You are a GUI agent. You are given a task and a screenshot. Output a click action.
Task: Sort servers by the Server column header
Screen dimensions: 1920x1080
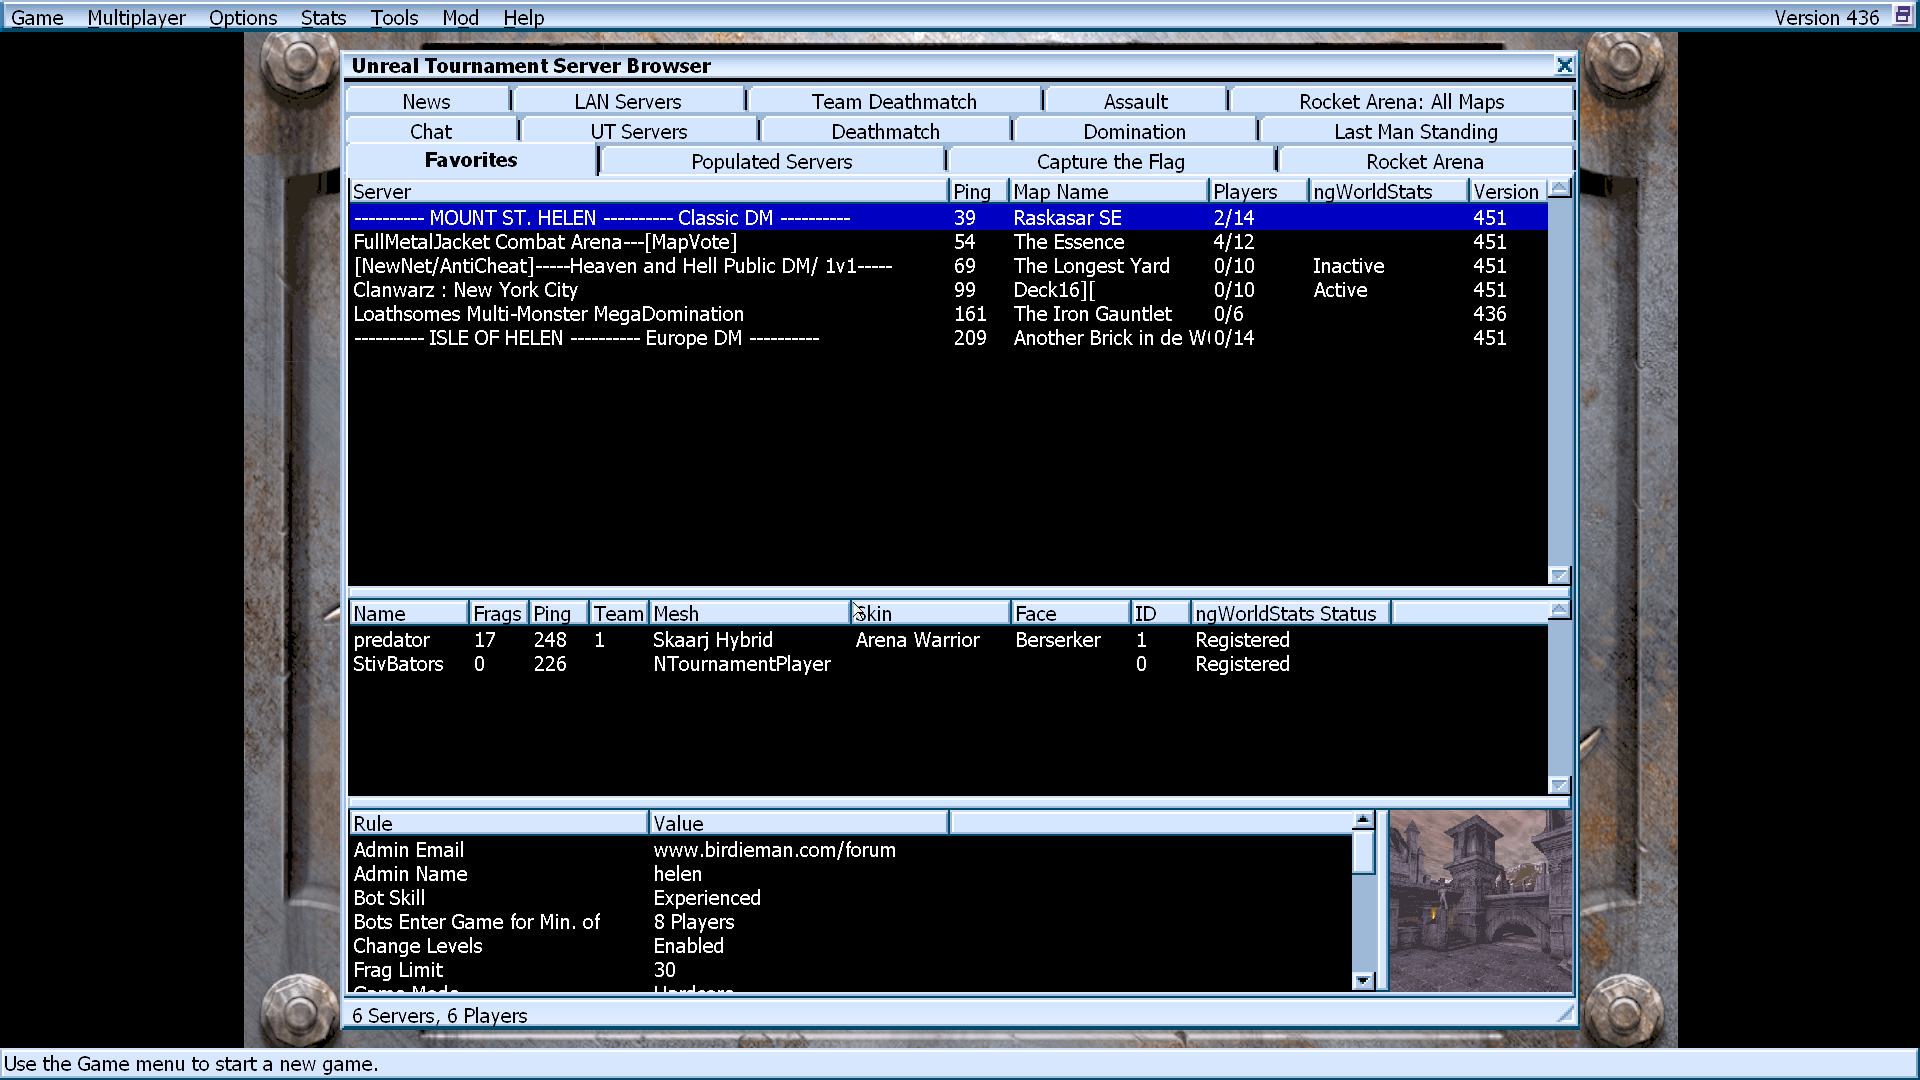pyautogui.click(x=648, y=191)
